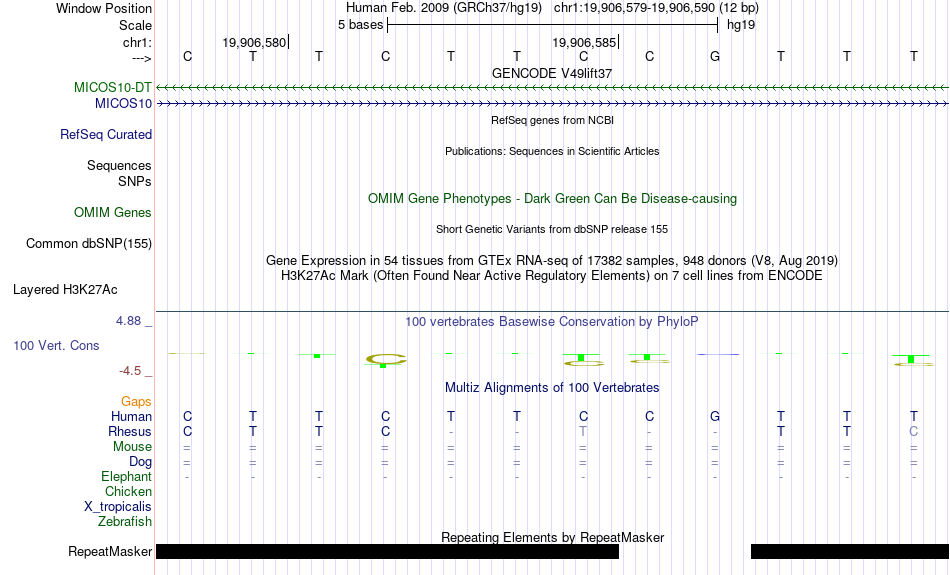Image resolution: width=950 pixels, height=575 pixels.
Task: Select the Elephant species row label
Action: point(127,477)
